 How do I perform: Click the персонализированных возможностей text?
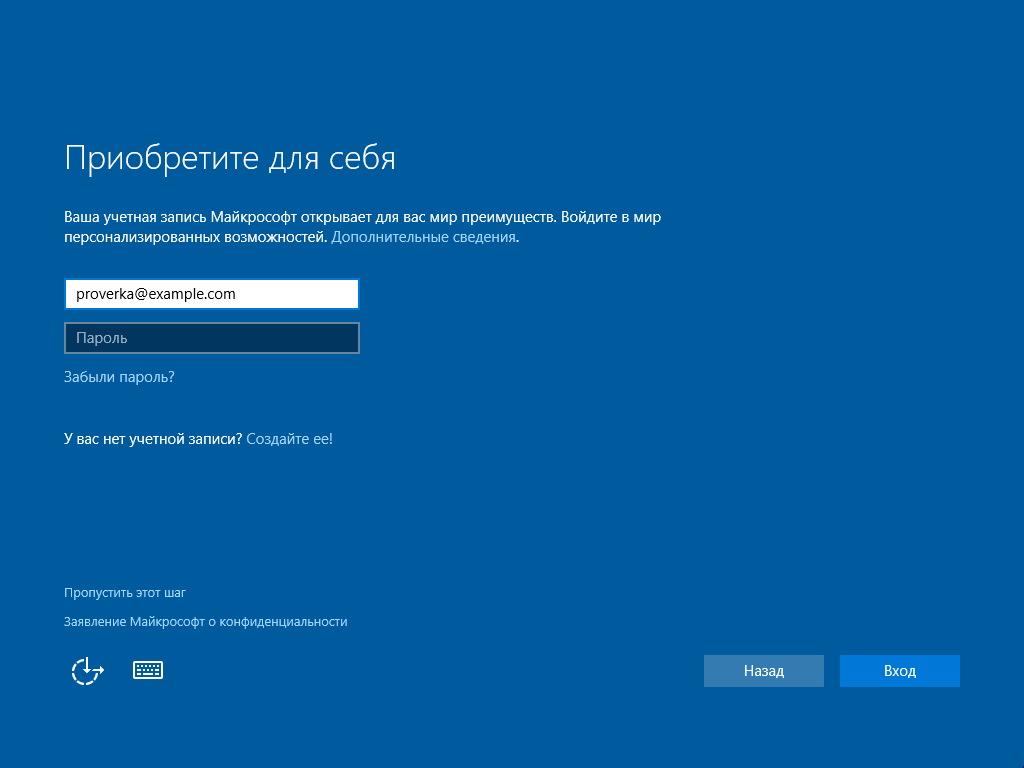point(195,238)
